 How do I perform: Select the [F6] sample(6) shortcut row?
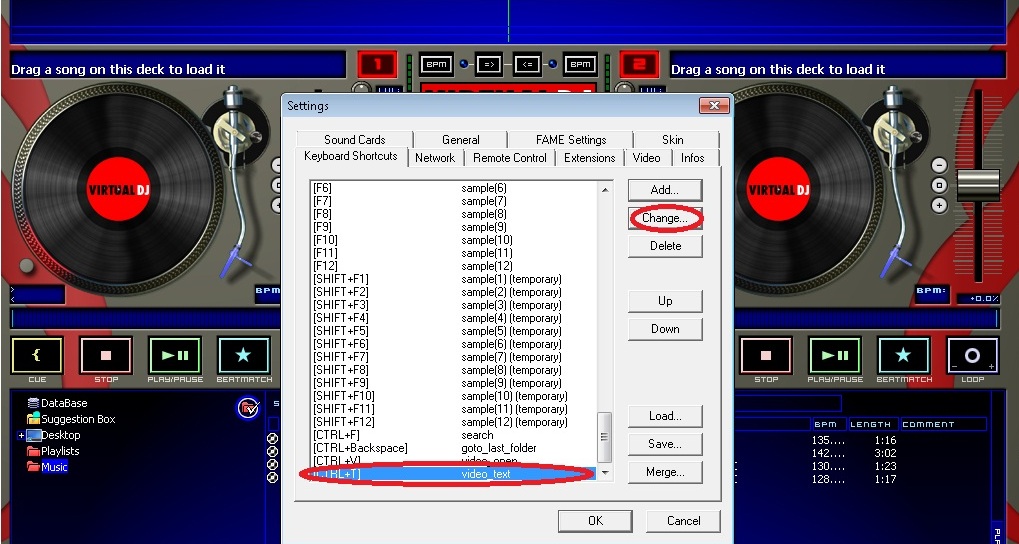click(453, 188)
